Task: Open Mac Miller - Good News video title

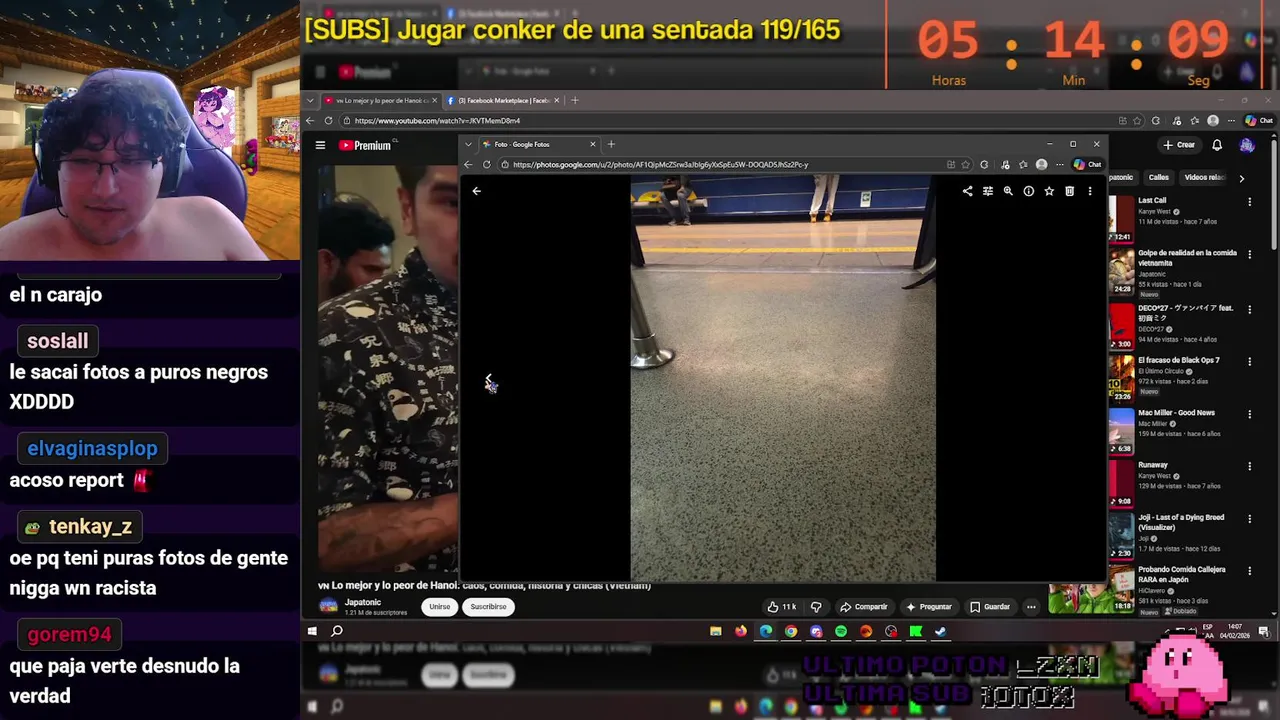Action: click(1176, 413)
